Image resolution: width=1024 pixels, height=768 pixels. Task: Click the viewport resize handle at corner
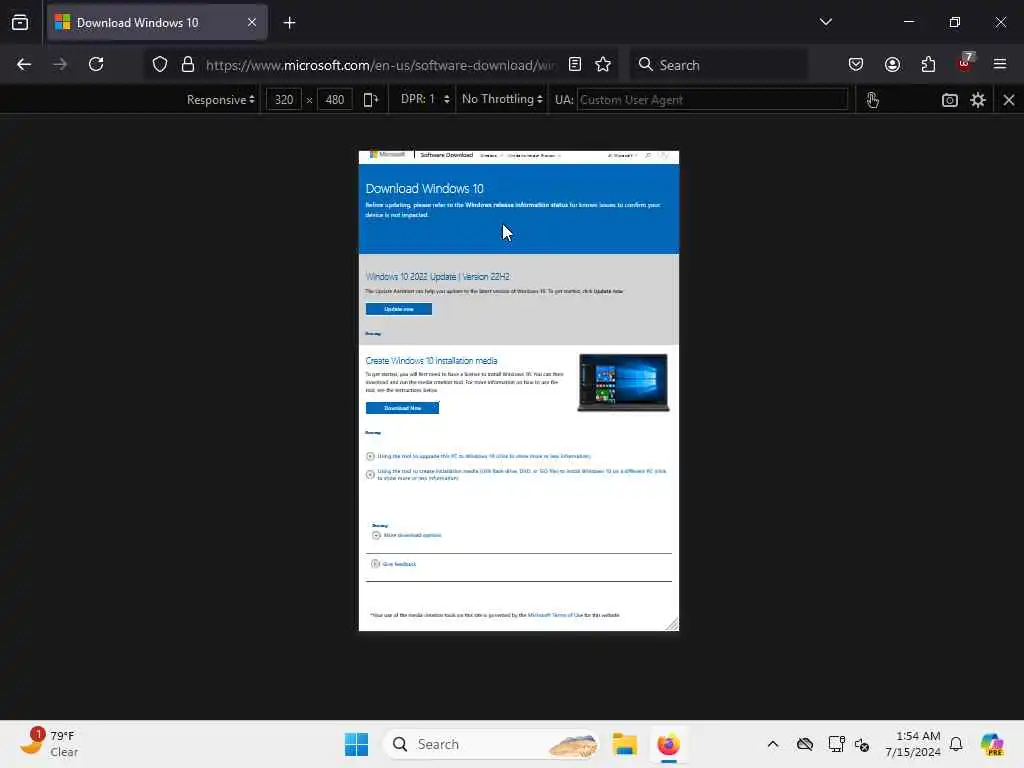pos(672,624)
